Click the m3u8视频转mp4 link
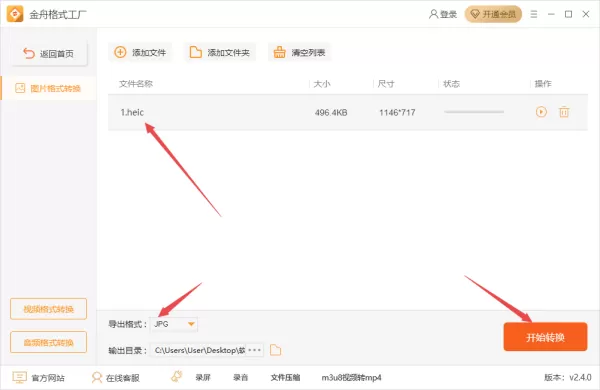 [x=351, y=378]
